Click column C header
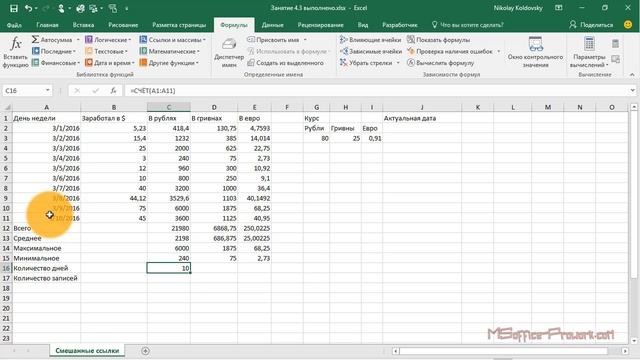Viewport: 640px width, 360px height. point(169,107)
